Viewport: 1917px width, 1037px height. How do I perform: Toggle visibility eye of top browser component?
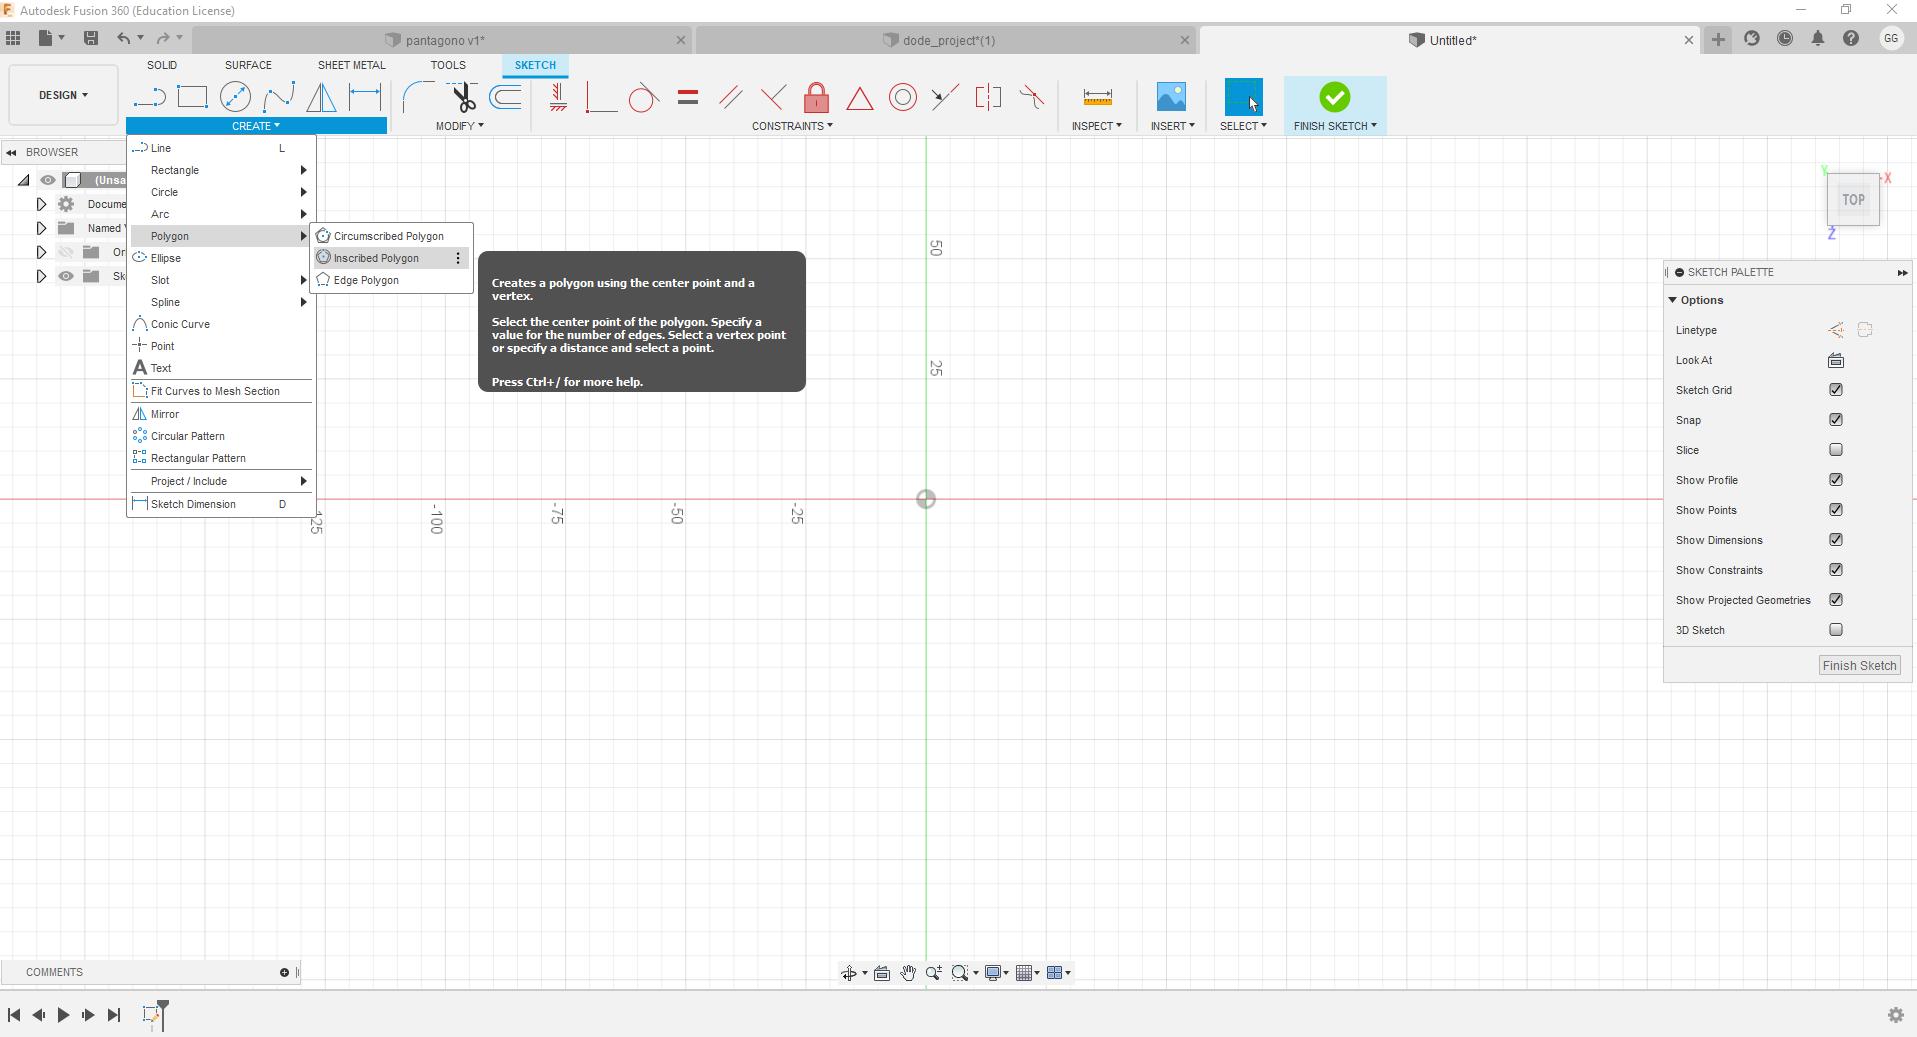[x=48, y=180]
